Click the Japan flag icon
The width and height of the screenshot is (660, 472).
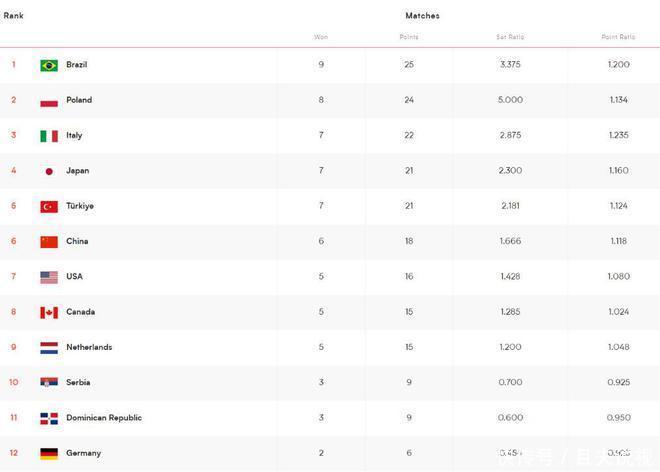tap(49, 171)
